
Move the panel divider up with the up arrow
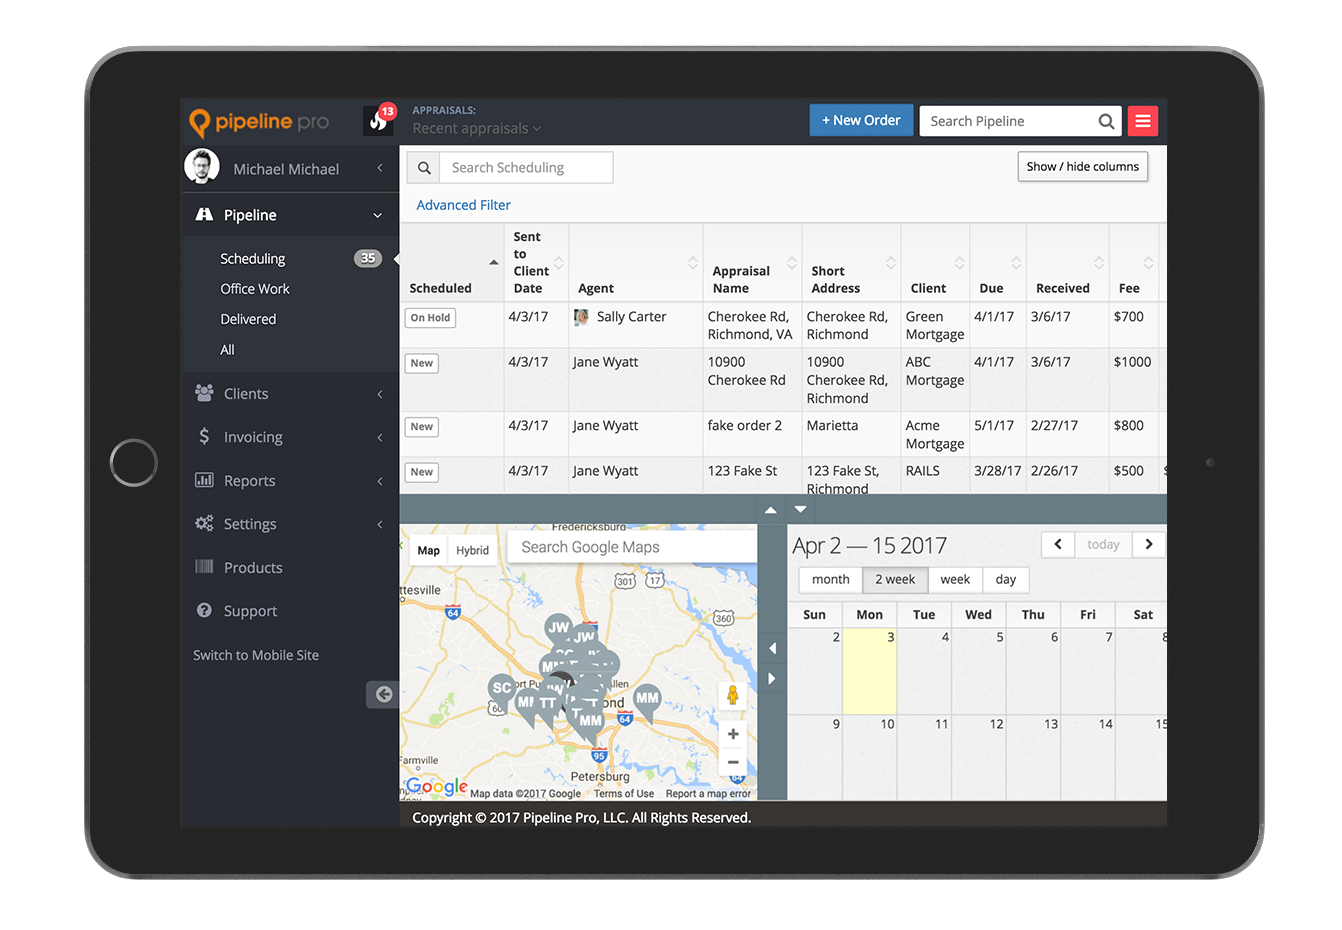point(770,509)
